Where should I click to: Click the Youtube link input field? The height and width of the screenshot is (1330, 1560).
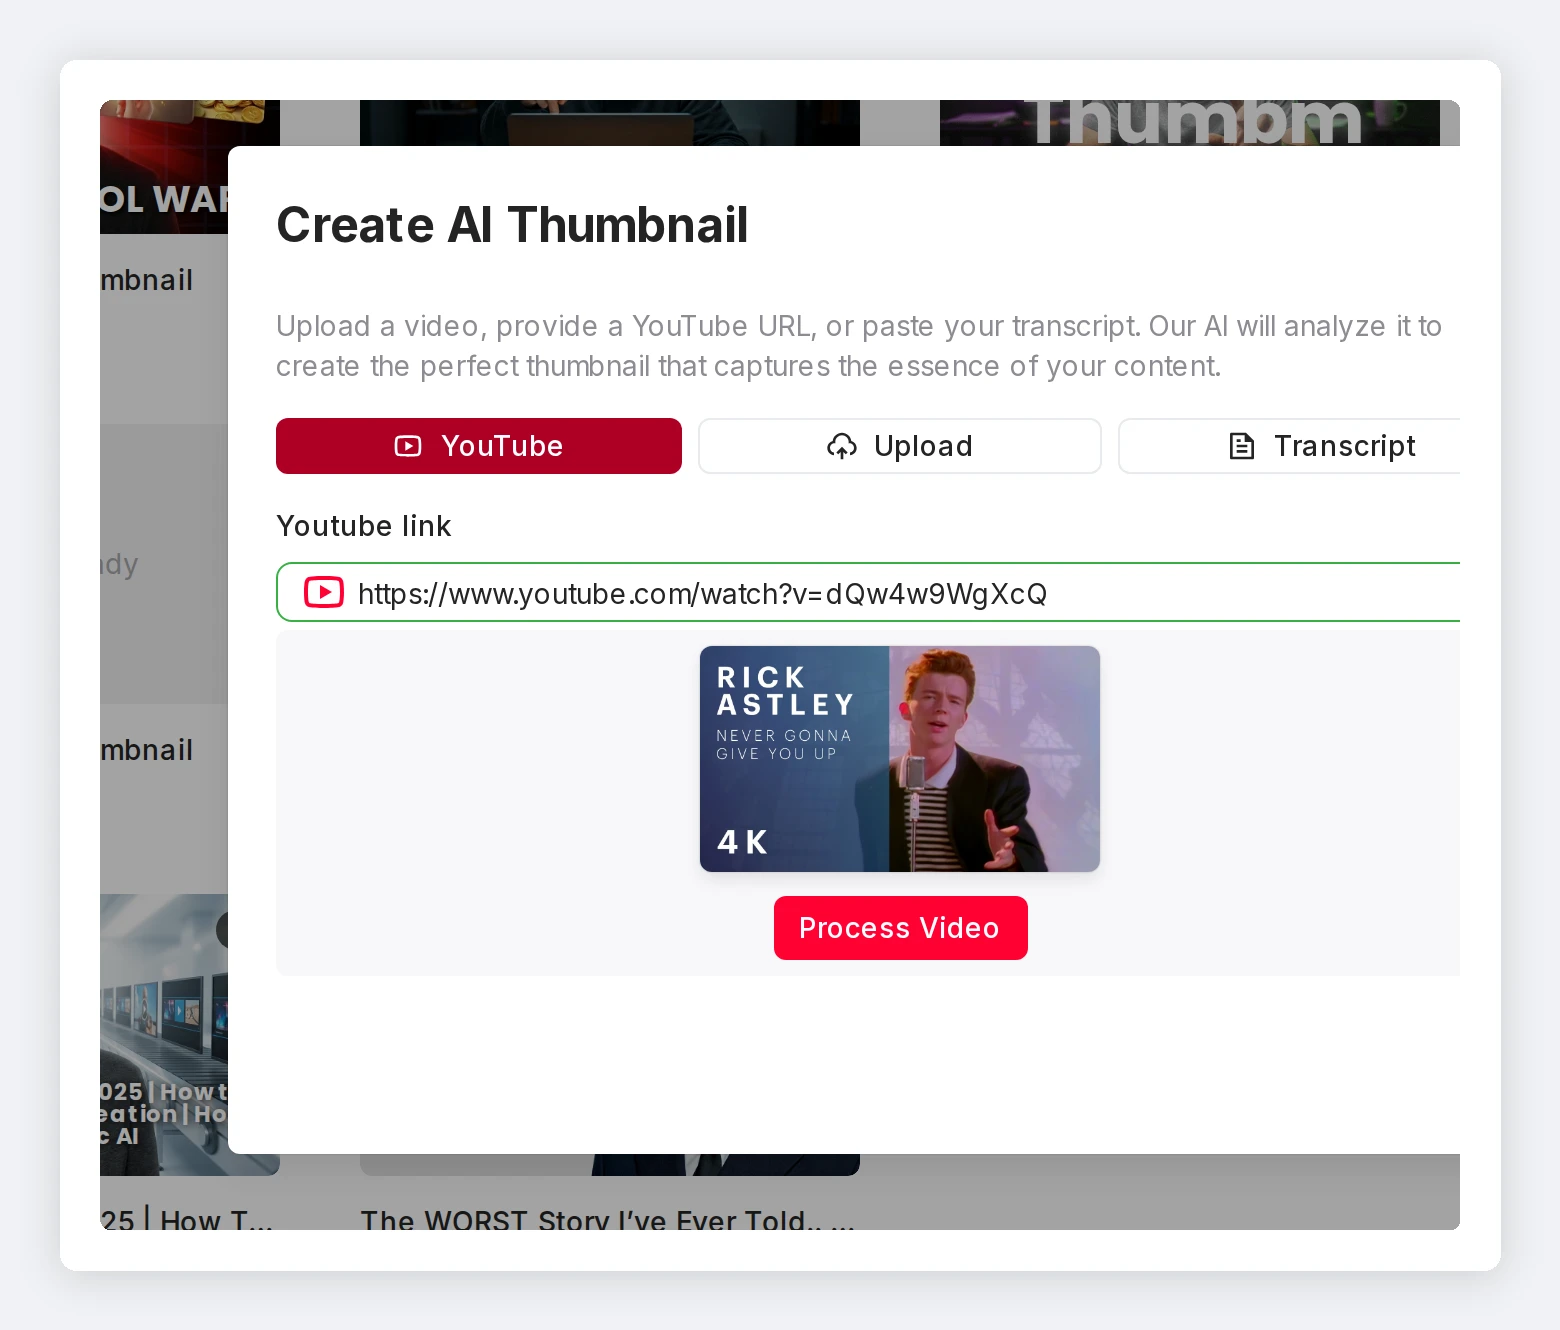(x=868, y=592)
